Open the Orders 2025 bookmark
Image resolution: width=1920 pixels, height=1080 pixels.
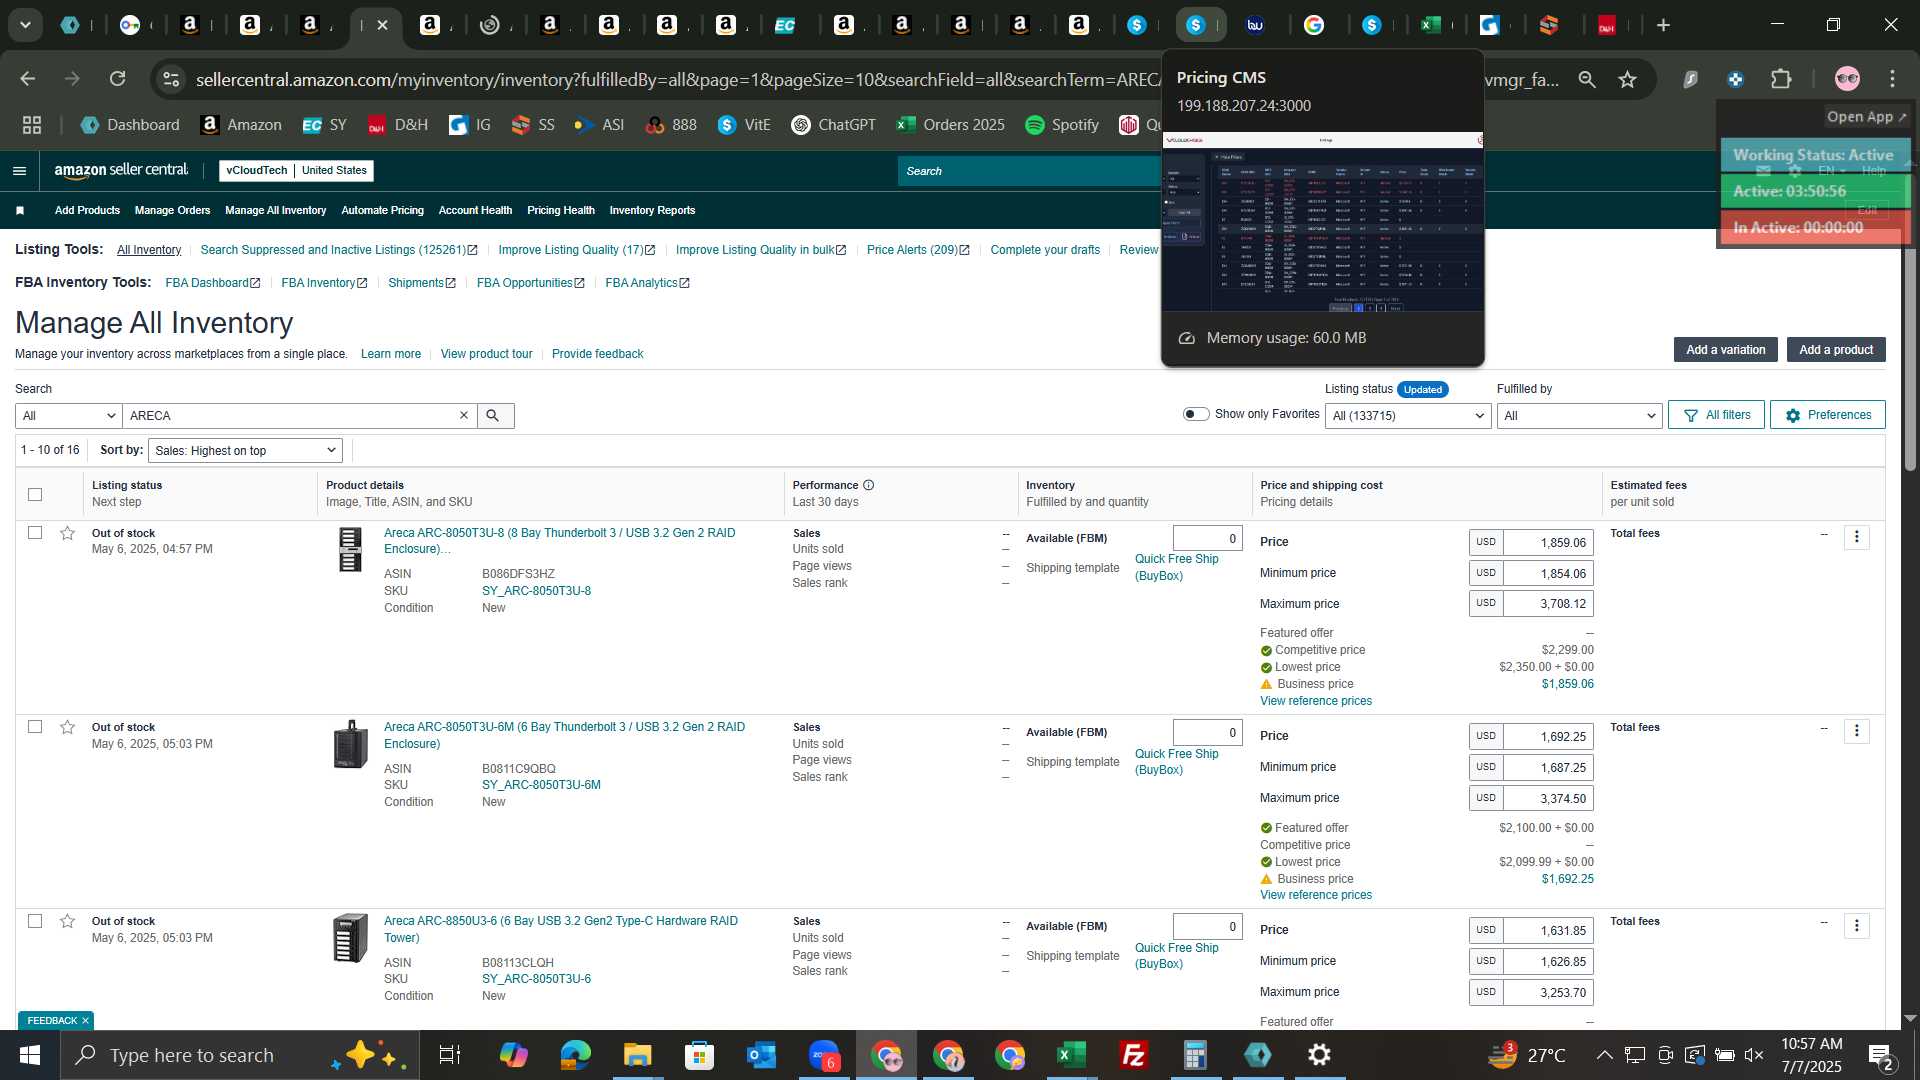point(951,125)
